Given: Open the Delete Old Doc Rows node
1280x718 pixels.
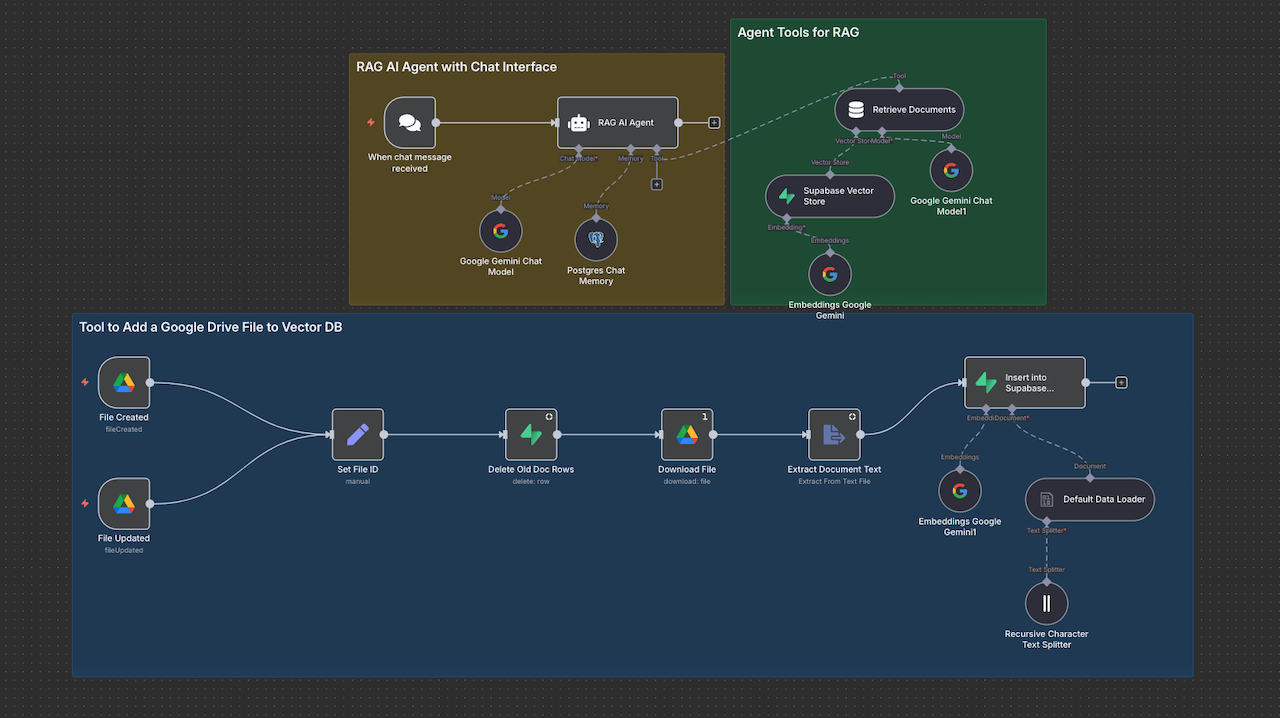Looking at the screenshot, I should [x=531, y=434].
